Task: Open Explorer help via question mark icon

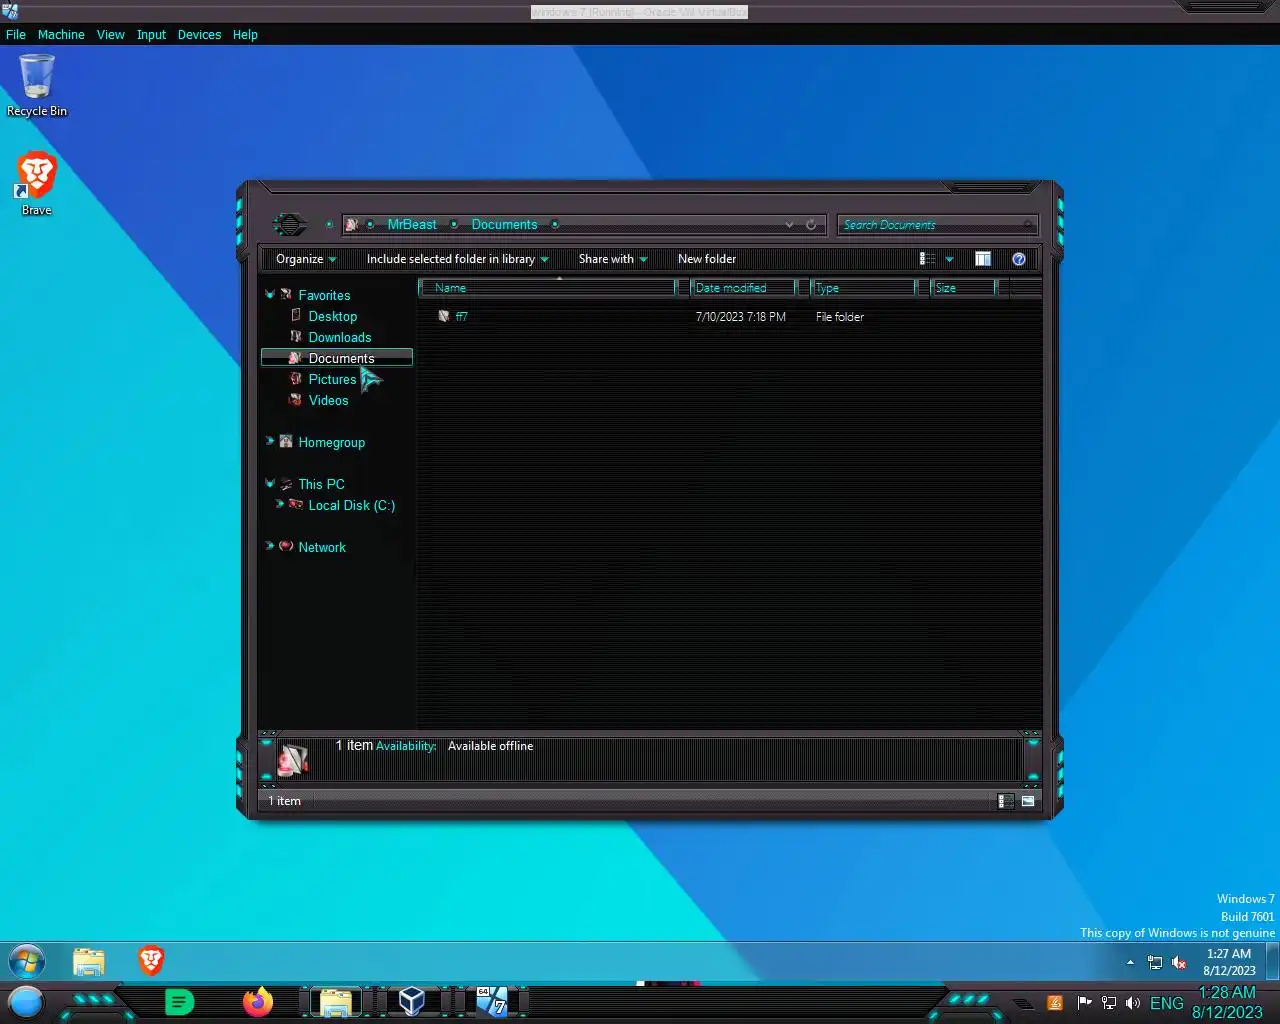Action: 1019,259
